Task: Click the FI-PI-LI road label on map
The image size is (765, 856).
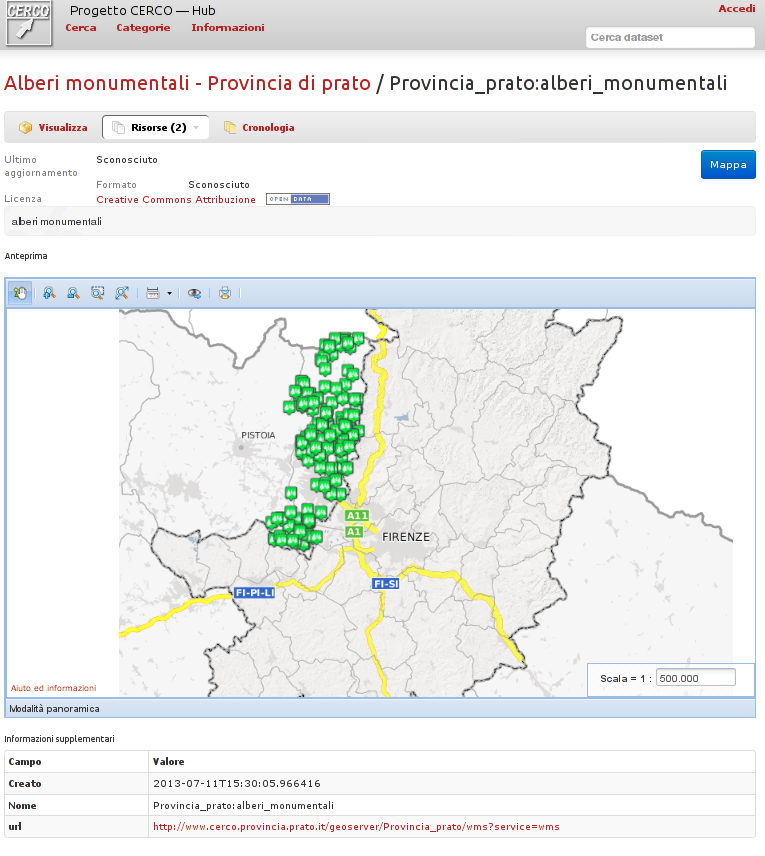Action: click(x=254, y=593)
